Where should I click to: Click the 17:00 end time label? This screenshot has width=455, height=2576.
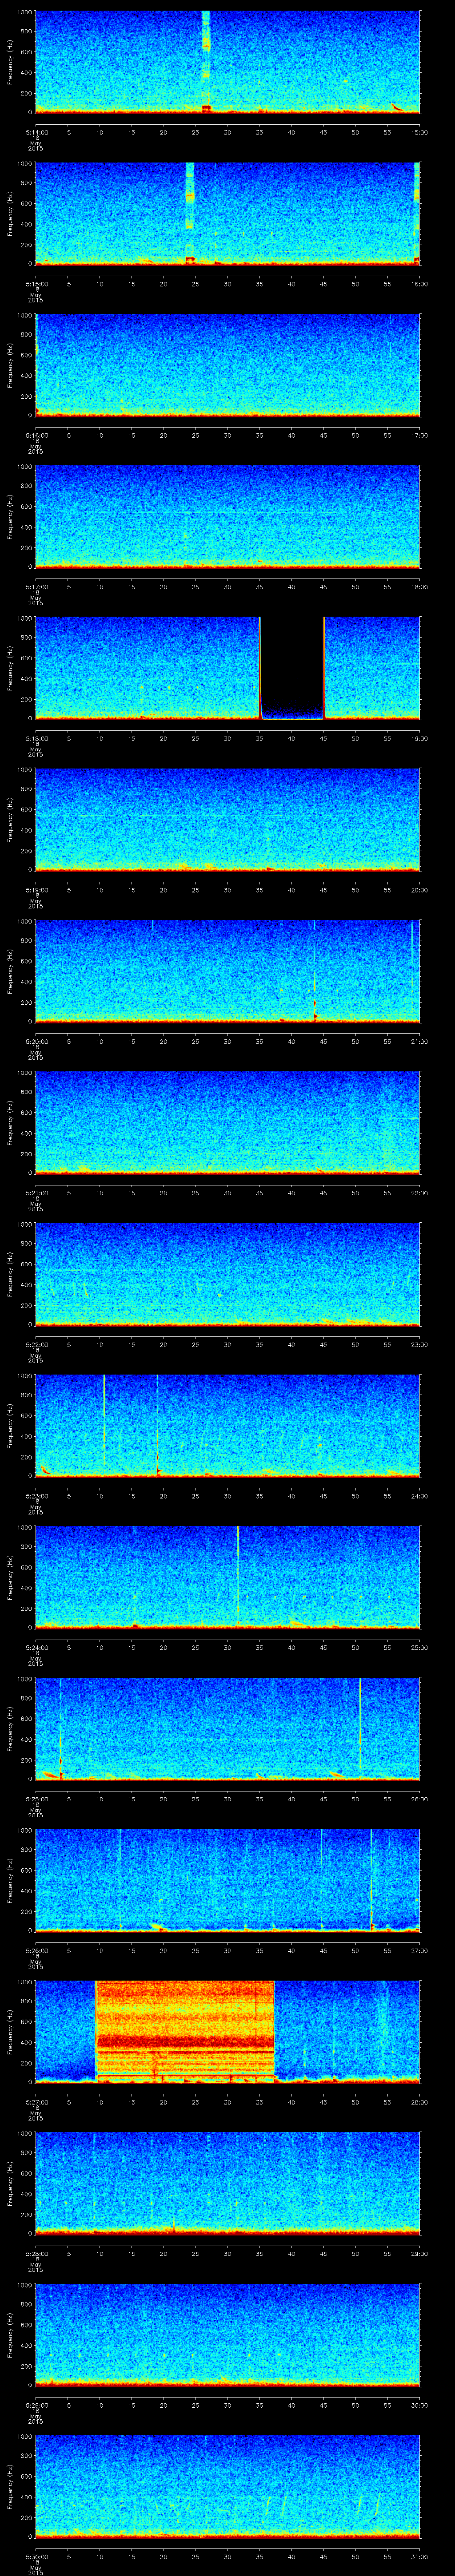point(419,435)
